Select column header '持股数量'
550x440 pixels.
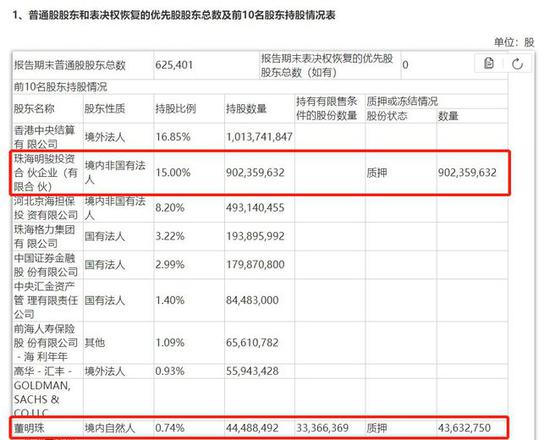[x=246, y=109]
